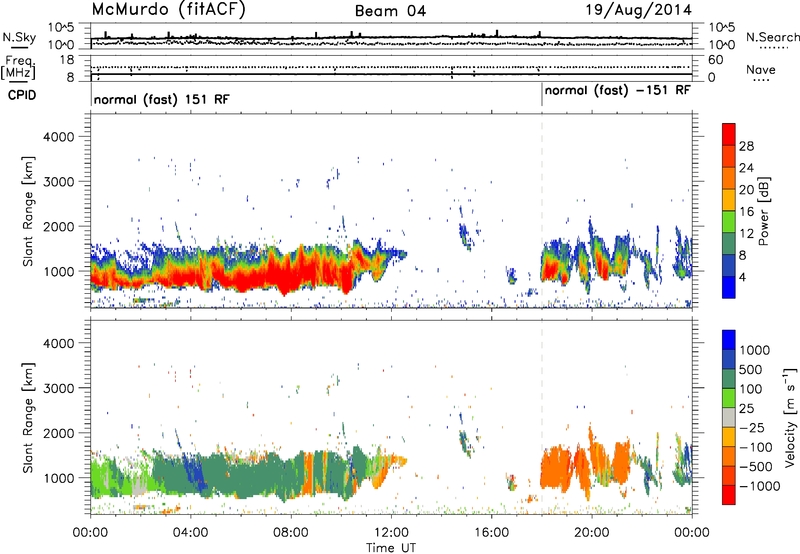Click the '60' Nave axis tick
The image size is (800, 554).
tap(715, 60)
